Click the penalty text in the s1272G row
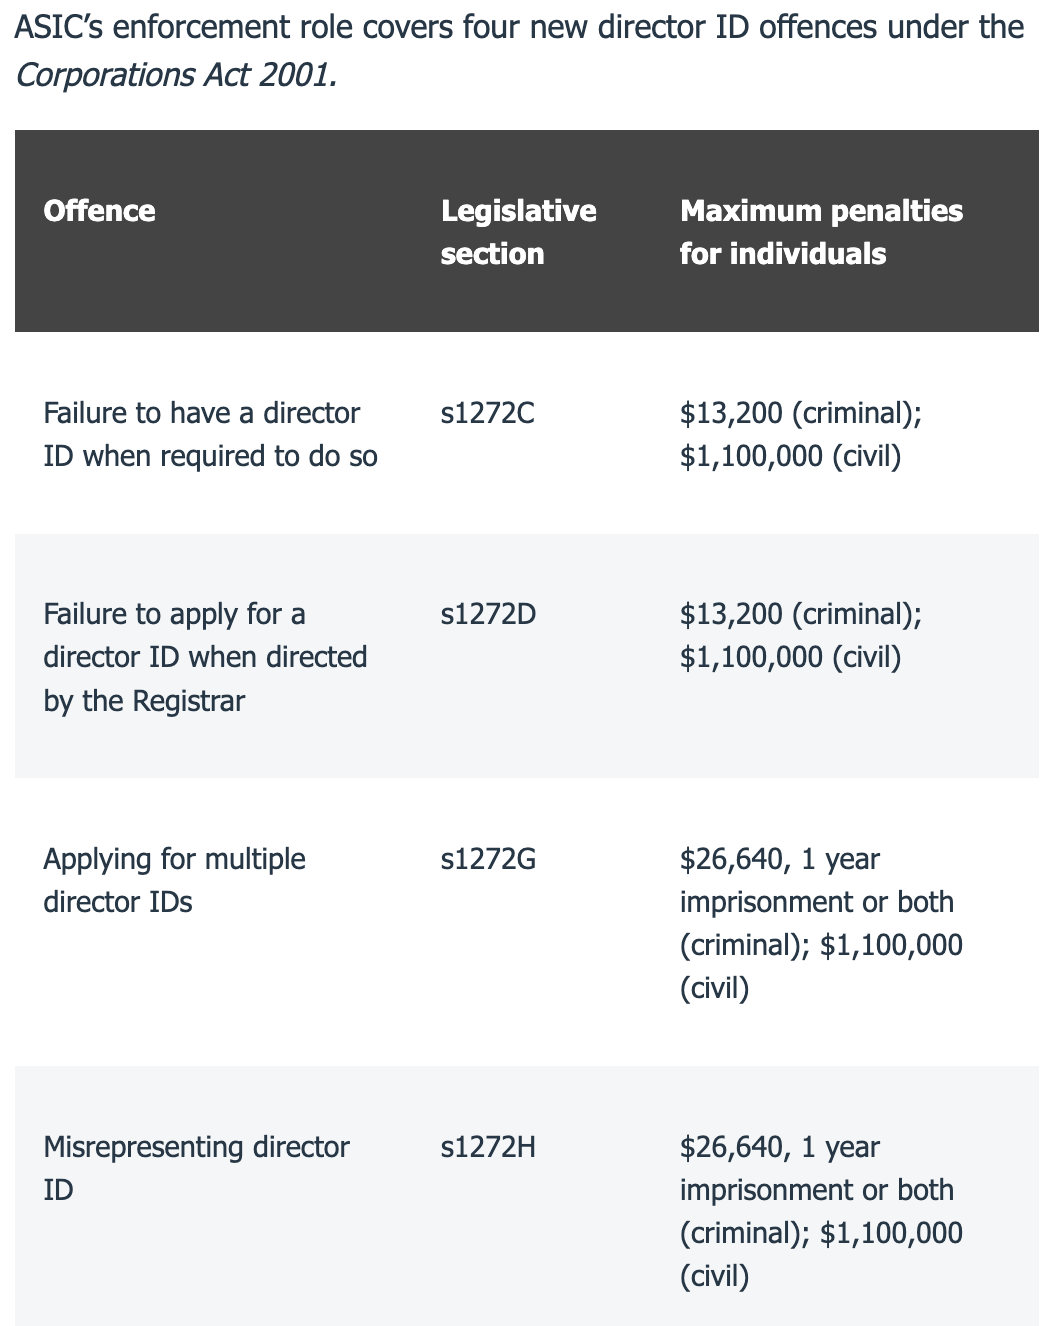This screenshot has height=1326, width=1050. point(820,923)
